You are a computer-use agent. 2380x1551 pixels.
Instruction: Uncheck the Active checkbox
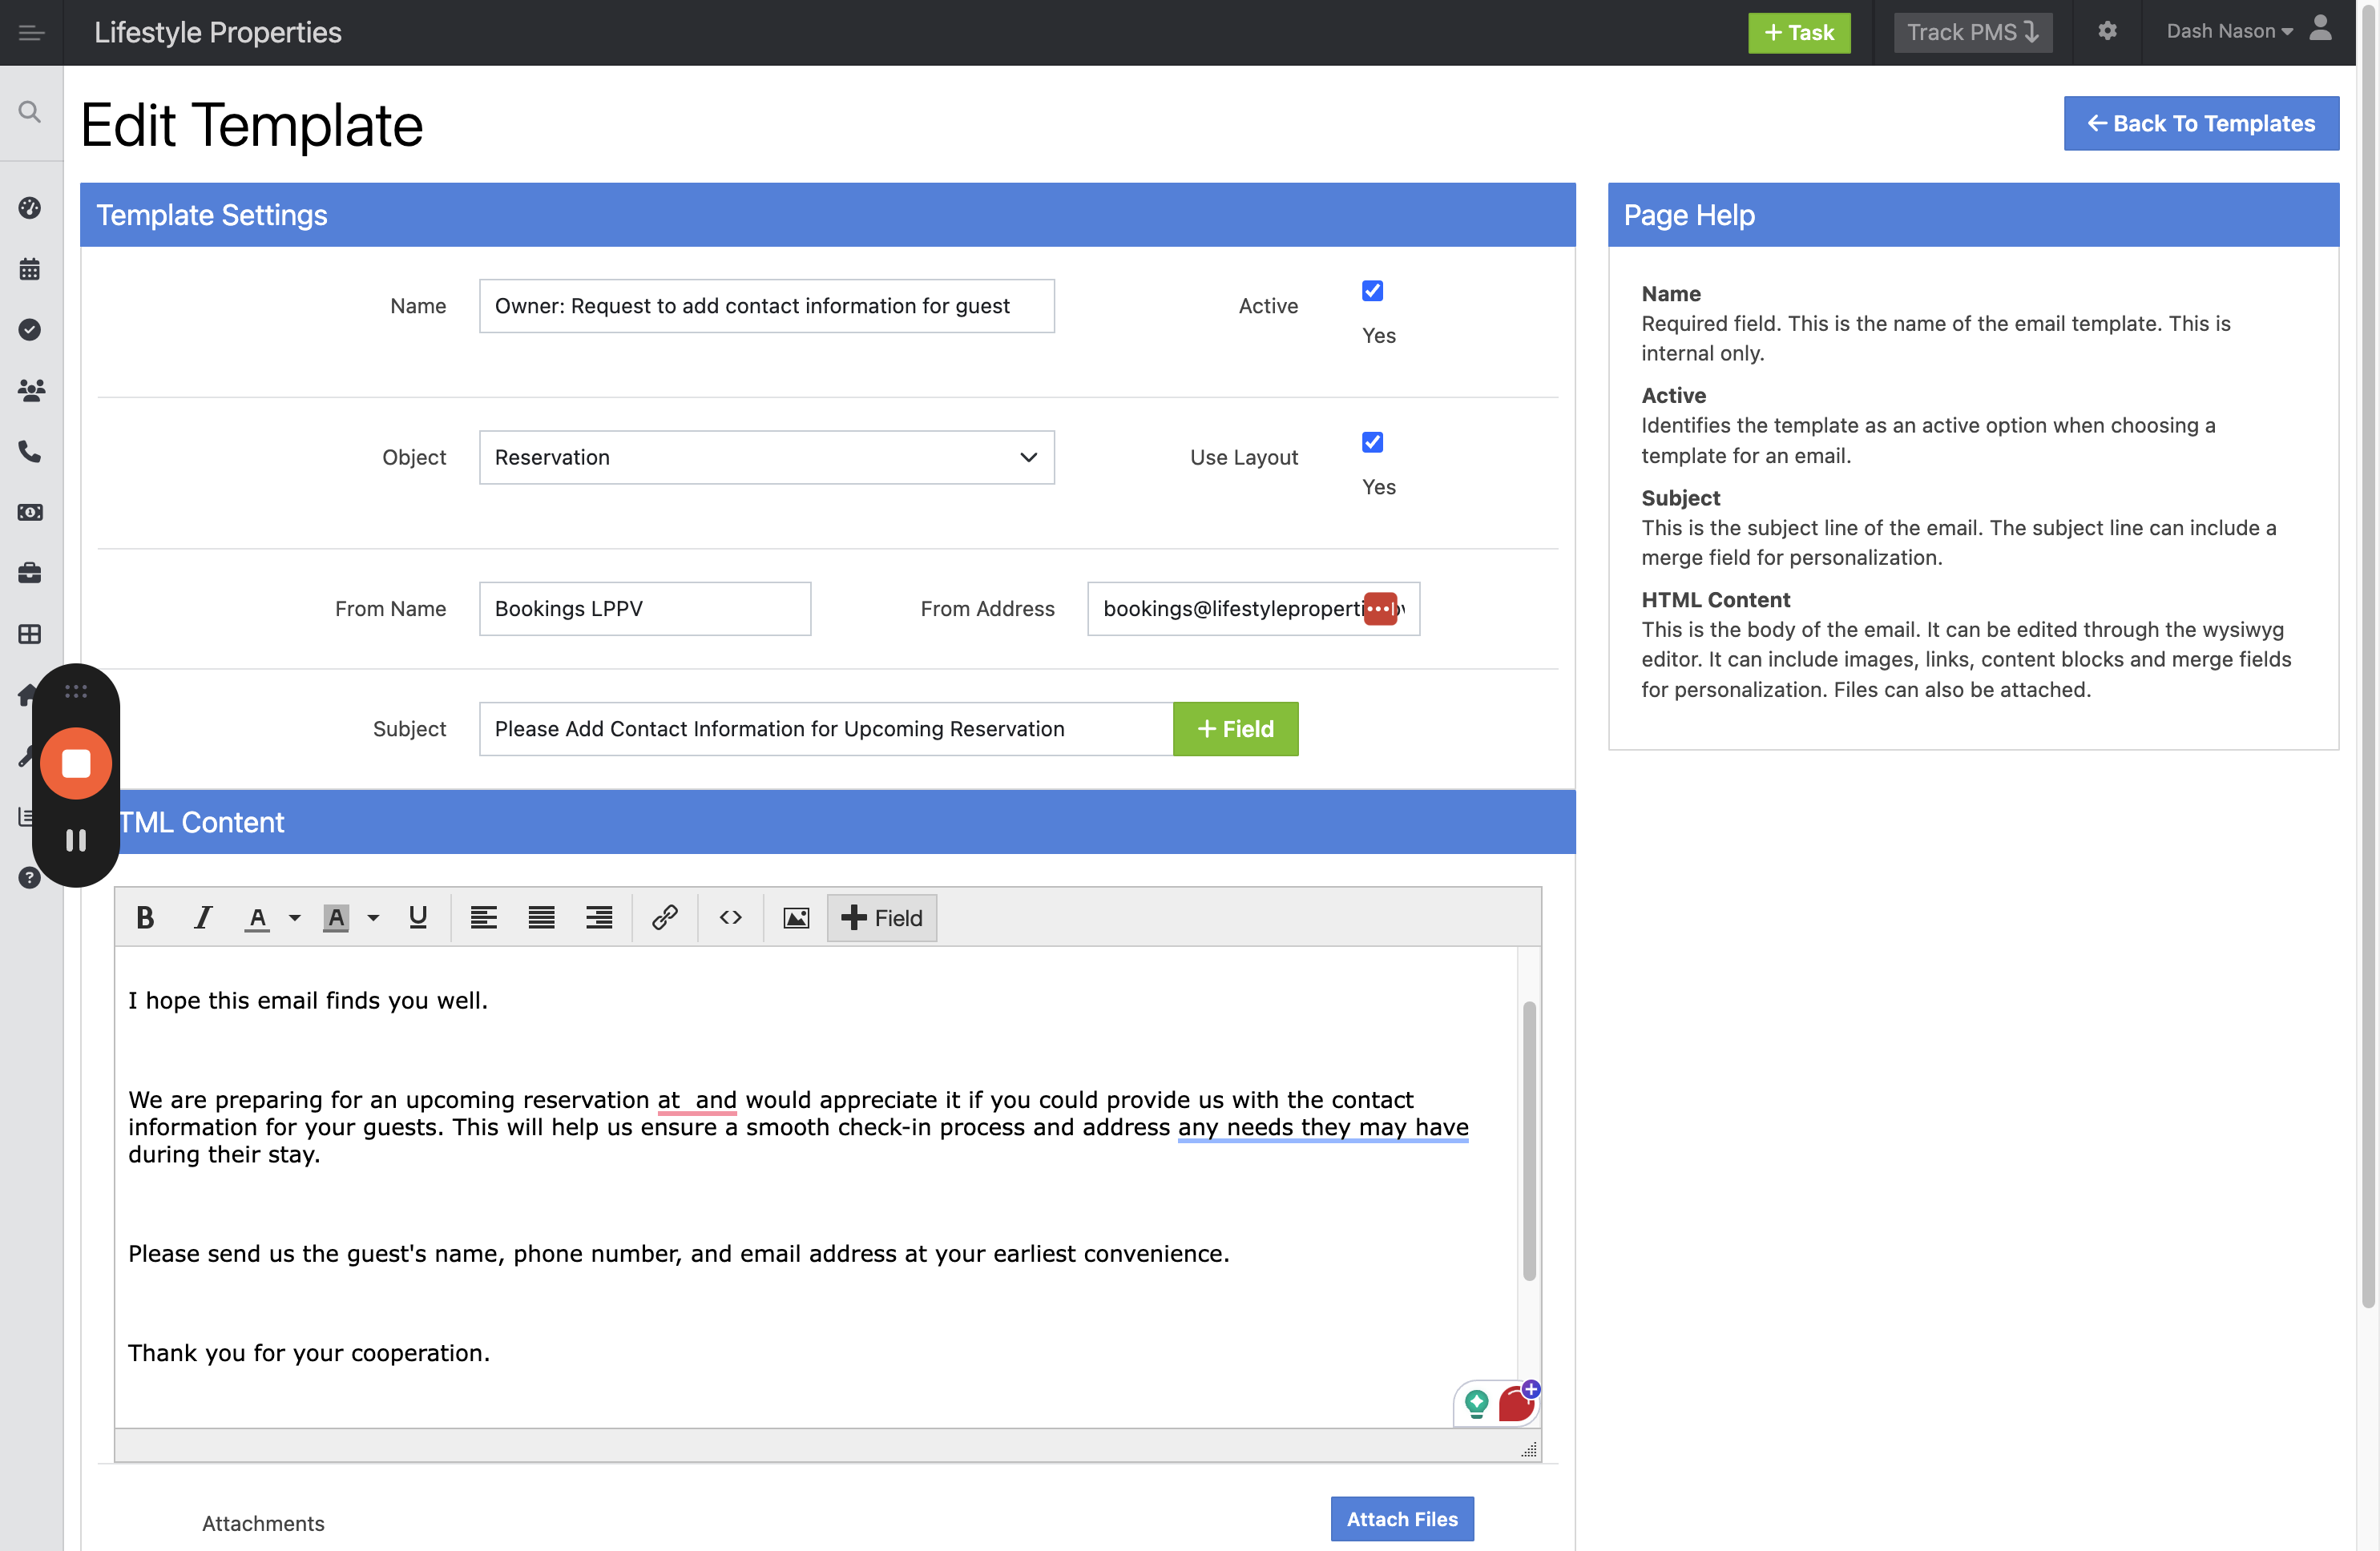click(x=1373, y=291)
